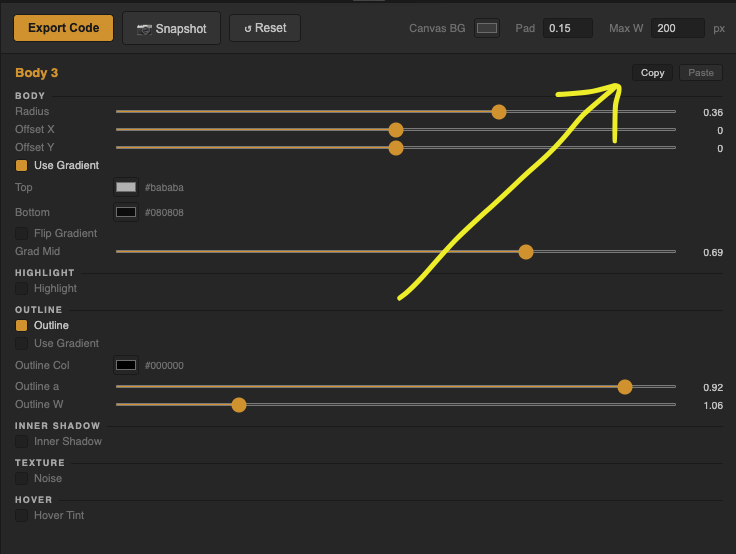Disable the body Use Gradient checkbox

pos(22,165)
